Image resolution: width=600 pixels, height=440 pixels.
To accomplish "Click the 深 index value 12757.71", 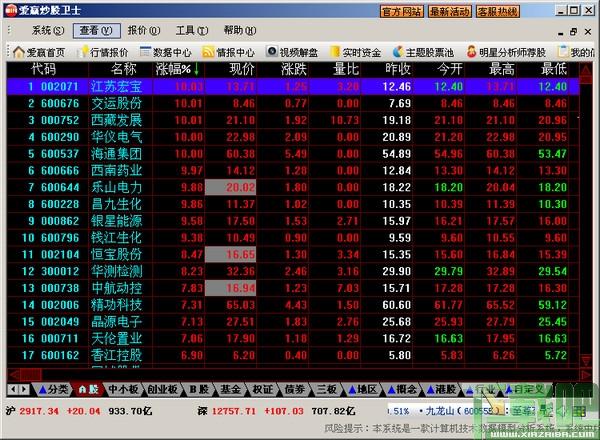I will click(234, 411).
